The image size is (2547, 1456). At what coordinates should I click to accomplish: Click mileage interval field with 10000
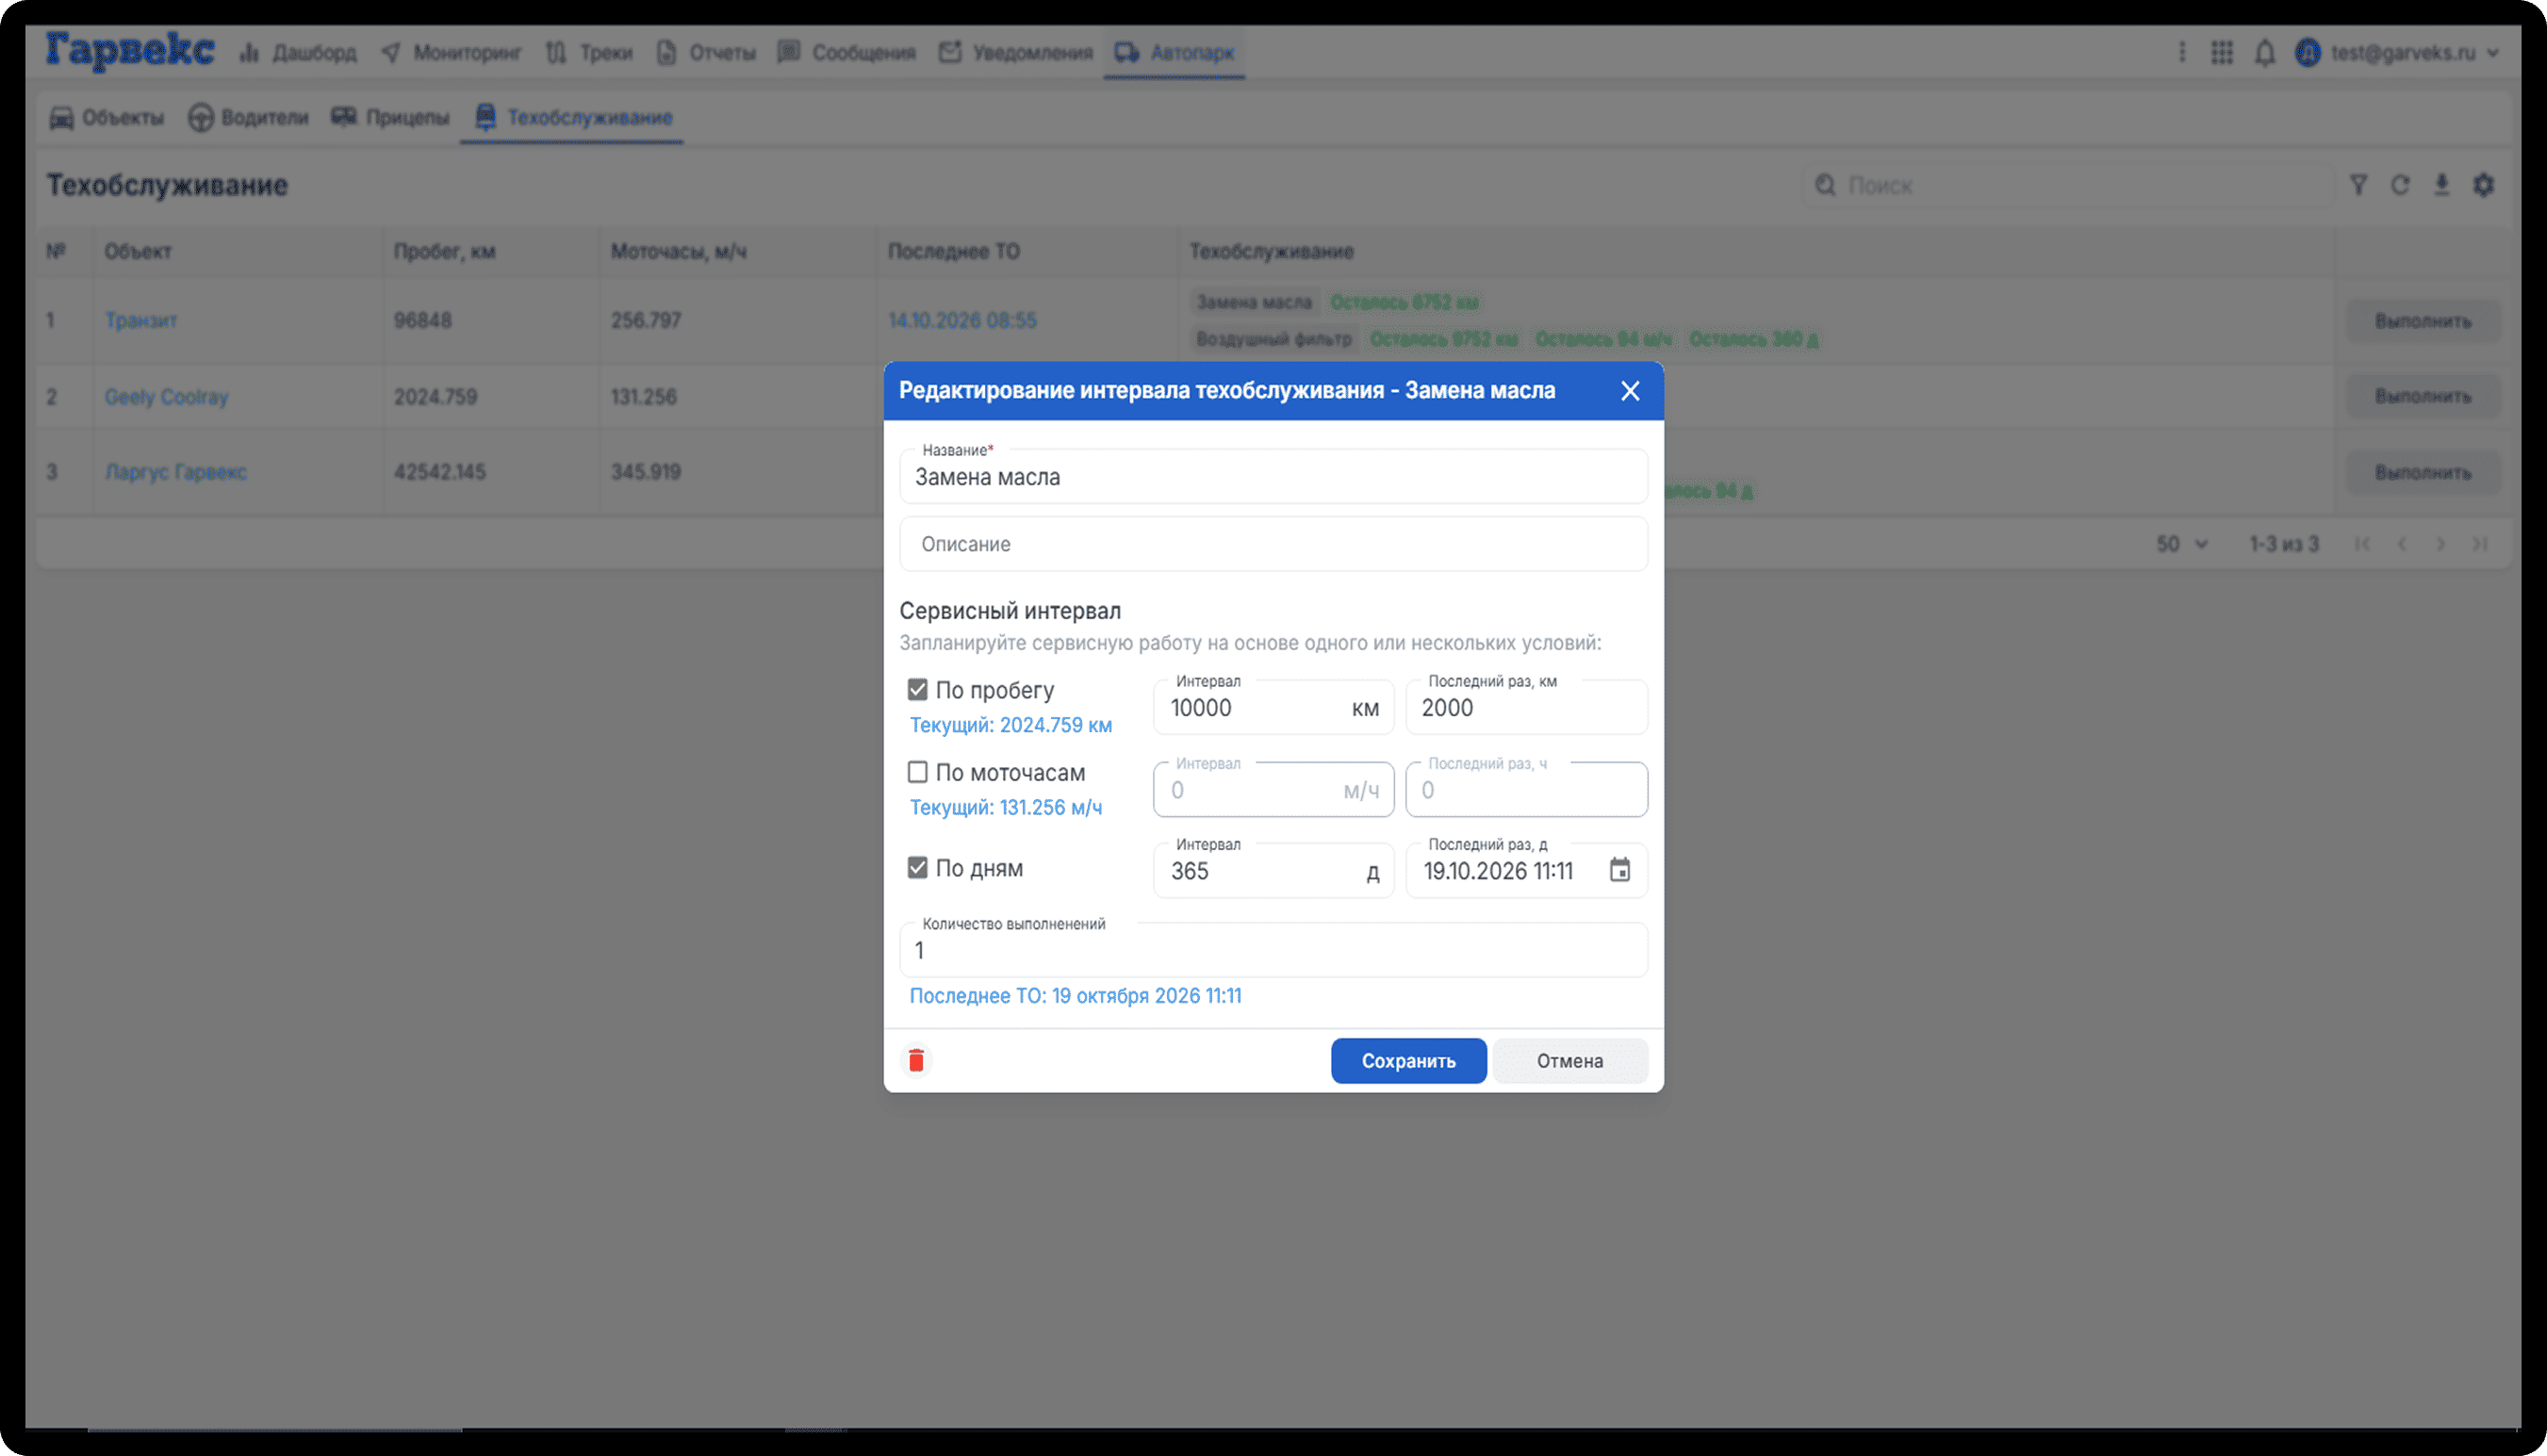click(x=1273, y=707)
